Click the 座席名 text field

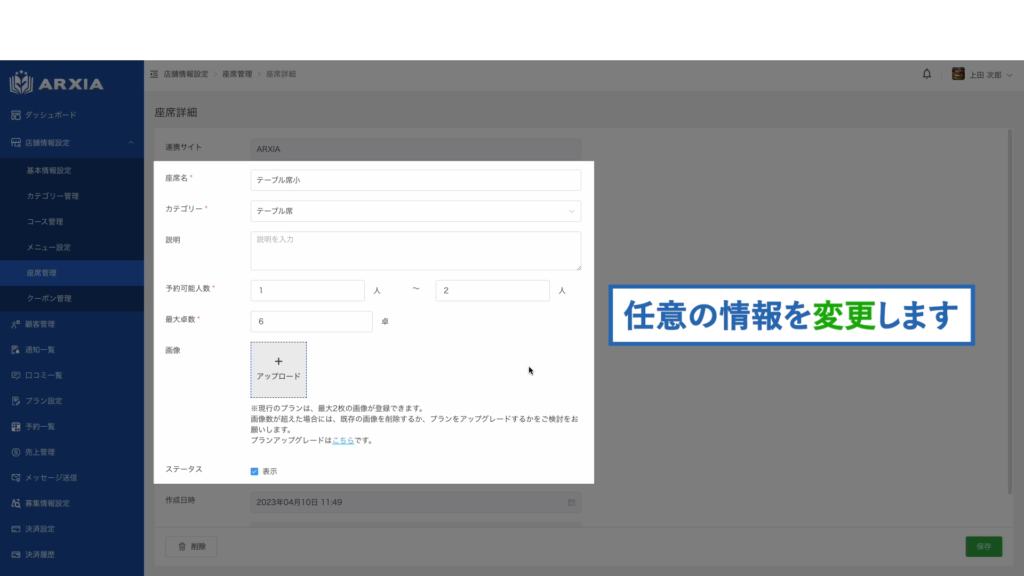(x=415, y=180)
